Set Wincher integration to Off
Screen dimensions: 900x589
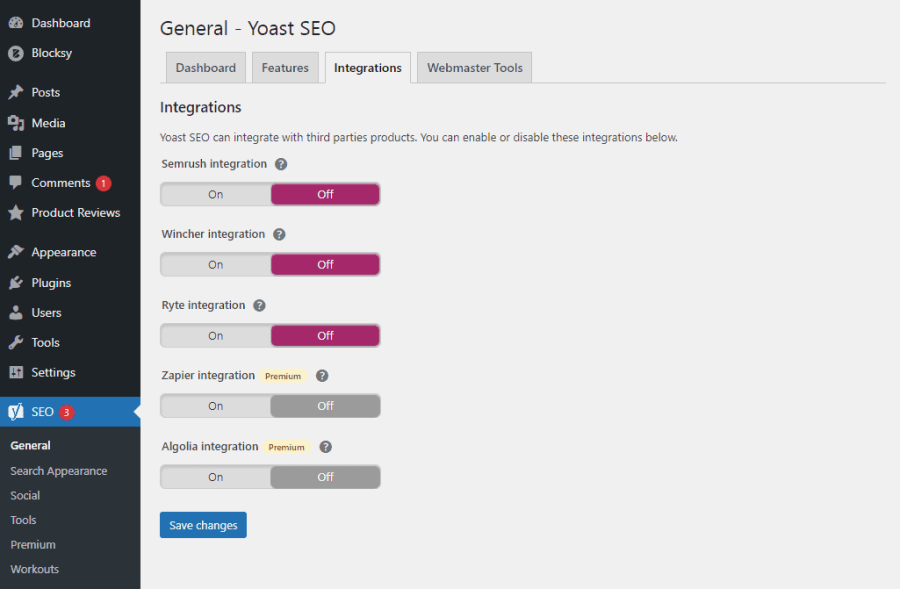tap(325, 265)
